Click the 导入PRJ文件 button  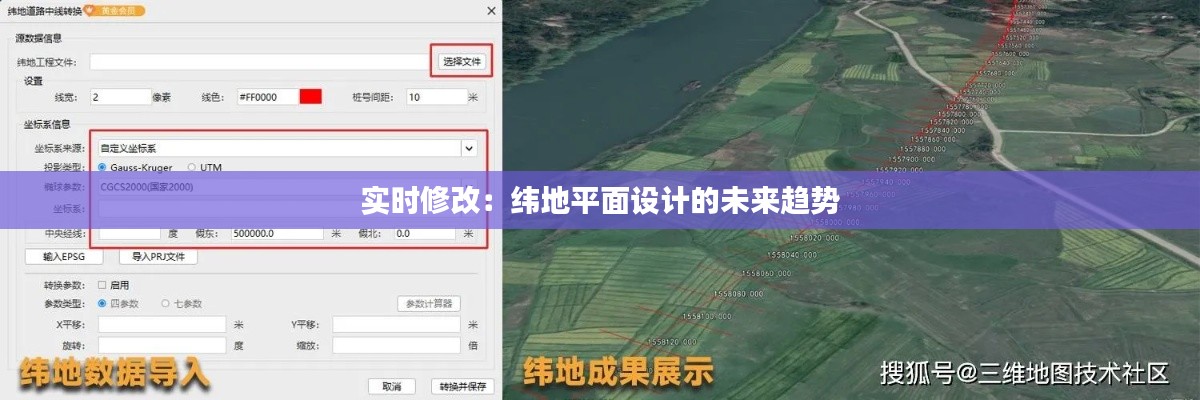click(158, 257)
